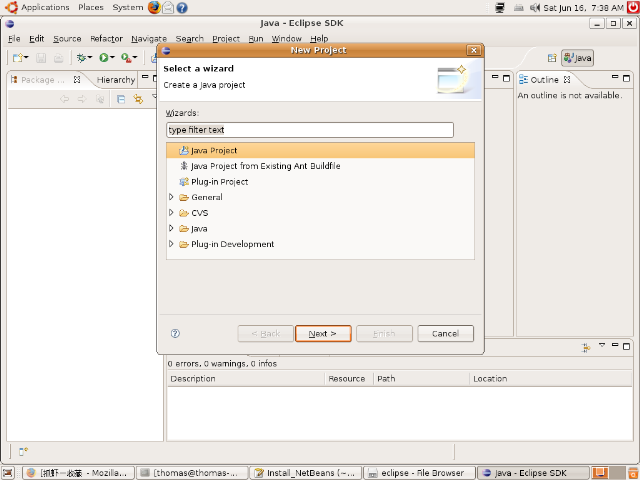
Task: Expand the General folder in wizards
Action: [171, 197]
